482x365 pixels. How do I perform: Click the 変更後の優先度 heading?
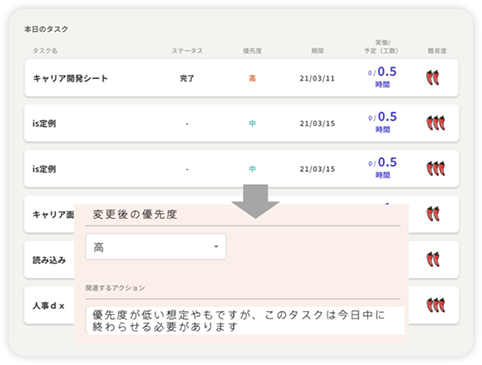[135, 214]
